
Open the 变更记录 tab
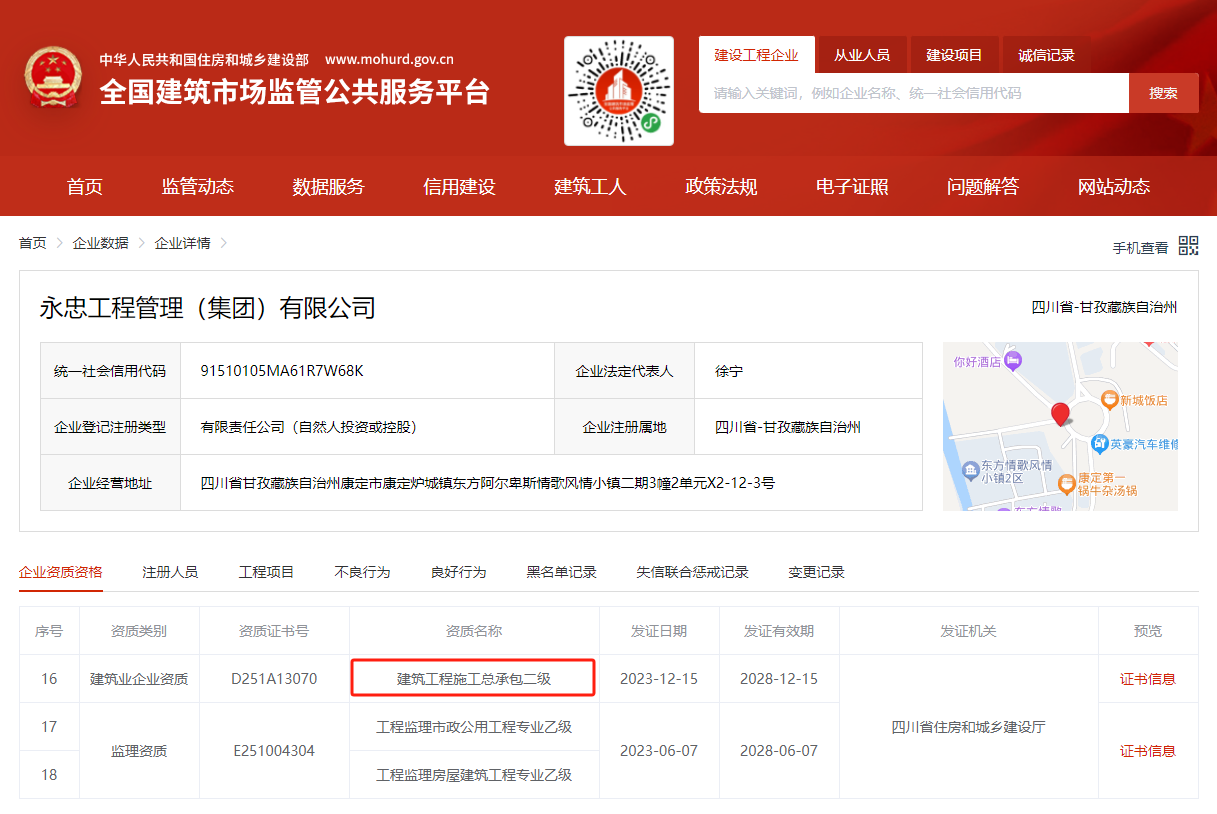(816, 572)
